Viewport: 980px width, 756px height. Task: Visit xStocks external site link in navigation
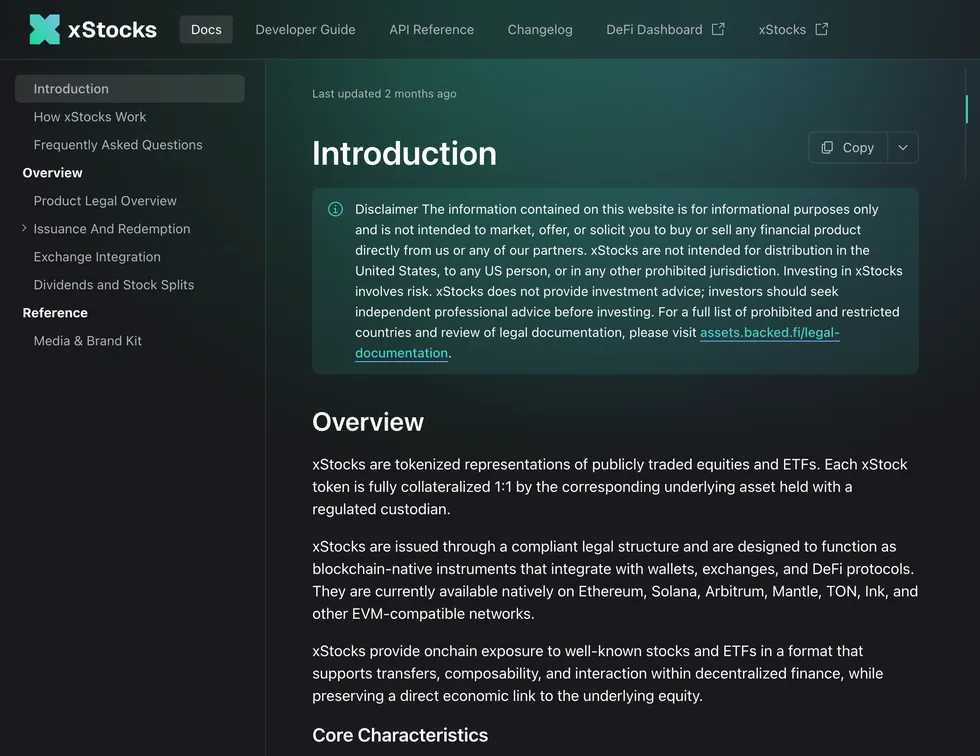tap(793, 29)
